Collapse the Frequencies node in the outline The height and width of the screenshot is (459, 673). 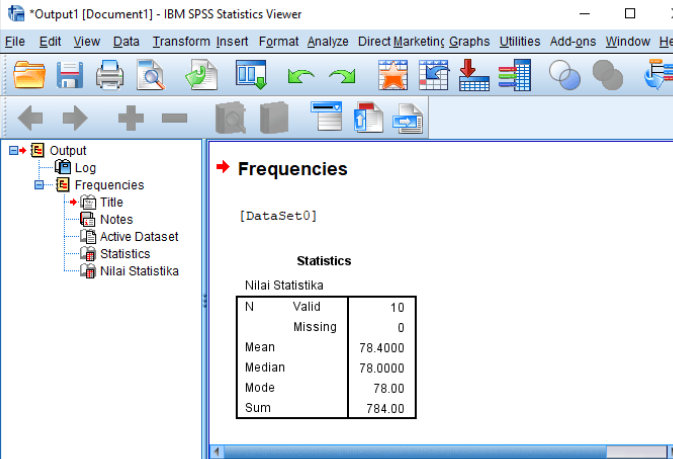pos(40,185)
